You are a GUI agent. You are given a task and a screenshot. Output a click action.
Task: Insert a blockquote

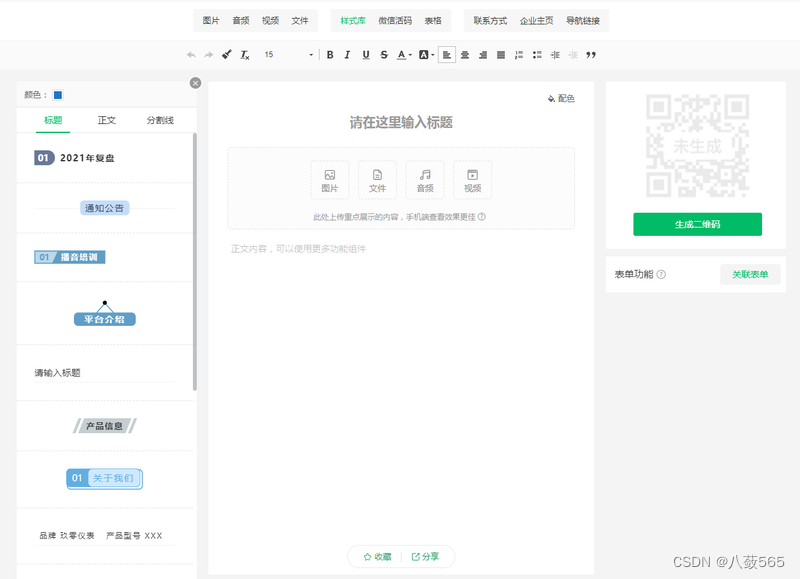[591, 55]
